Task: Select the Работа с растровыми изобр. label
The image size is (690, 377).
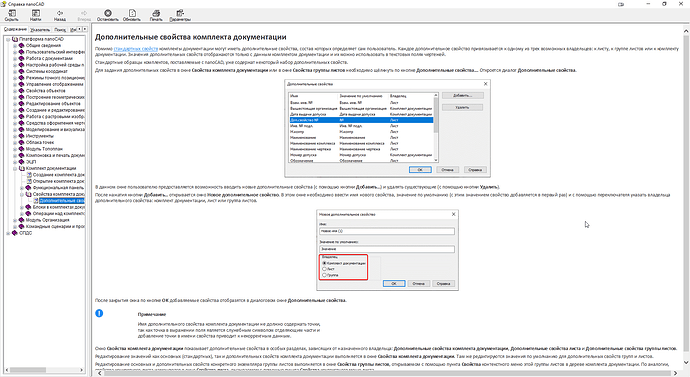Action: coord(55,117)
